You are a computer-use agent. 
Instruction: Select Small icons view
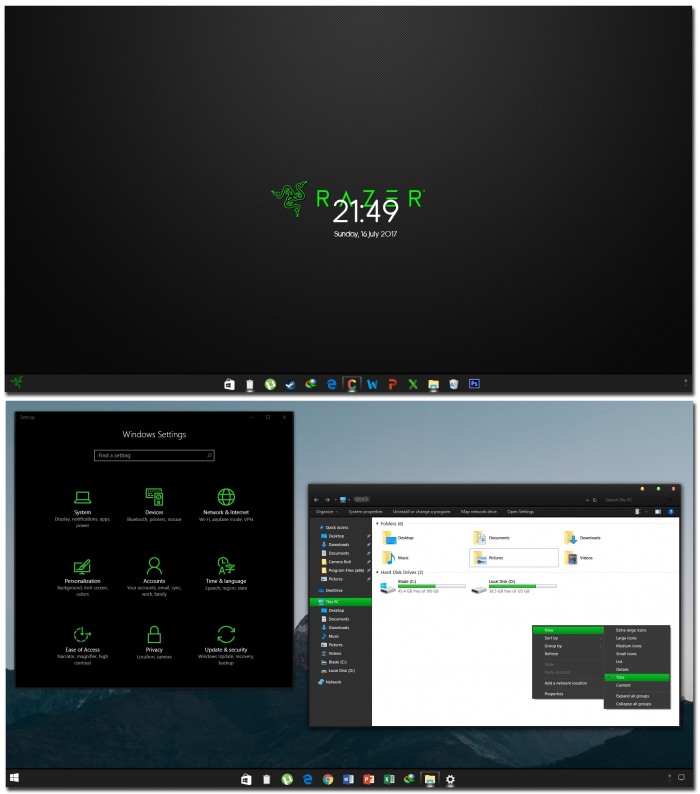click(x=637, y=654)
